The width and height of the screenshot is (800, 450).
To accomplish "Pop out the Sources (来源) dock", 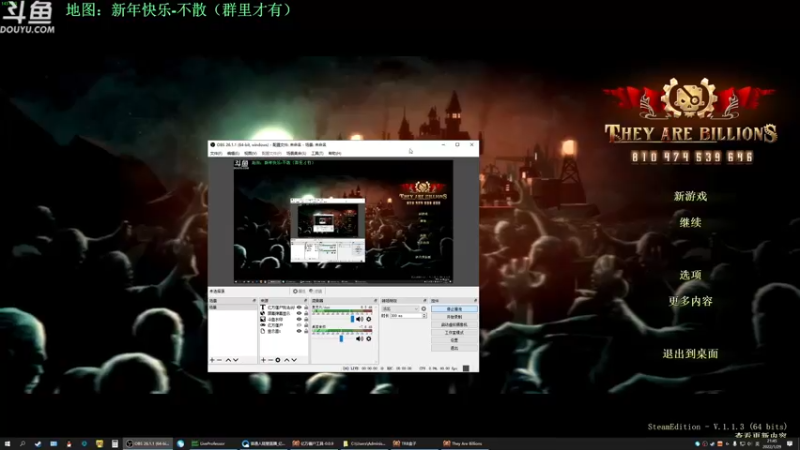I will [x=305, y=301].
